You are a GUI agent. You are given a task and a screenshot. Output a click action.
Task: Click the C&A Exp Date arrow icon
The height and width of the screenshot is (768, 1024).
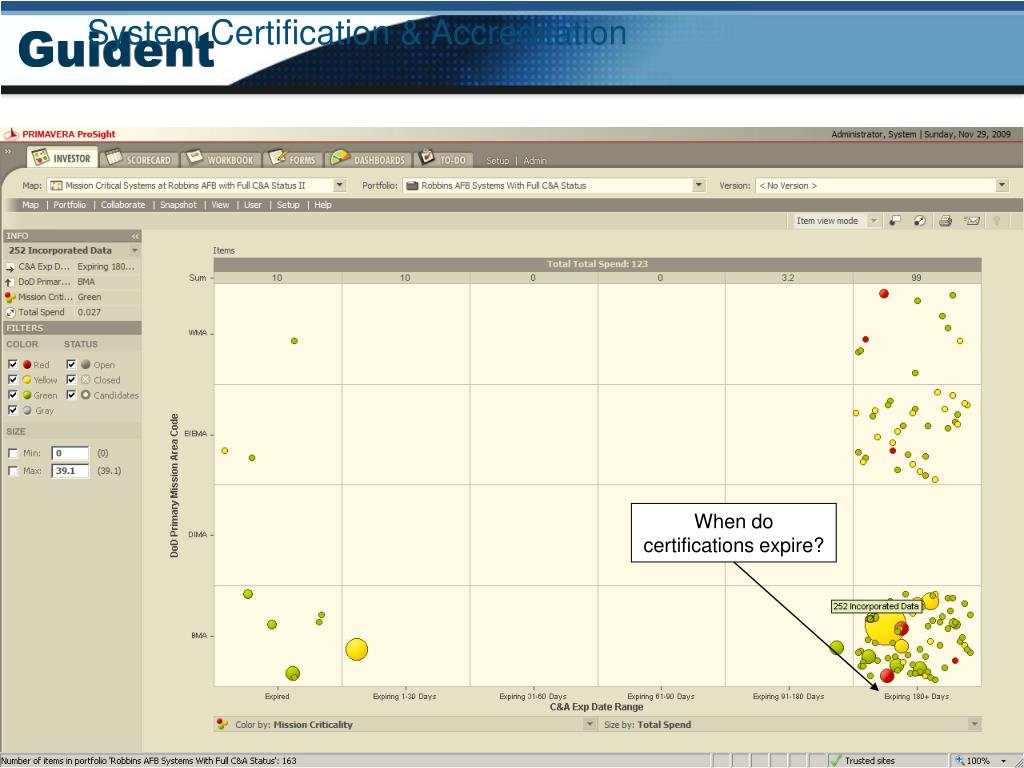(10, 267)
